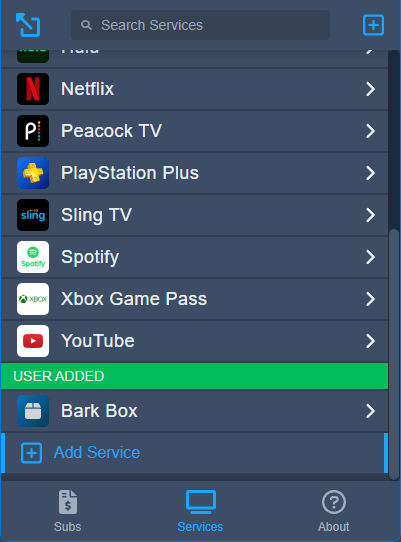Click the Search Services input field
The image size is (401, 542).
click(200, 25)
